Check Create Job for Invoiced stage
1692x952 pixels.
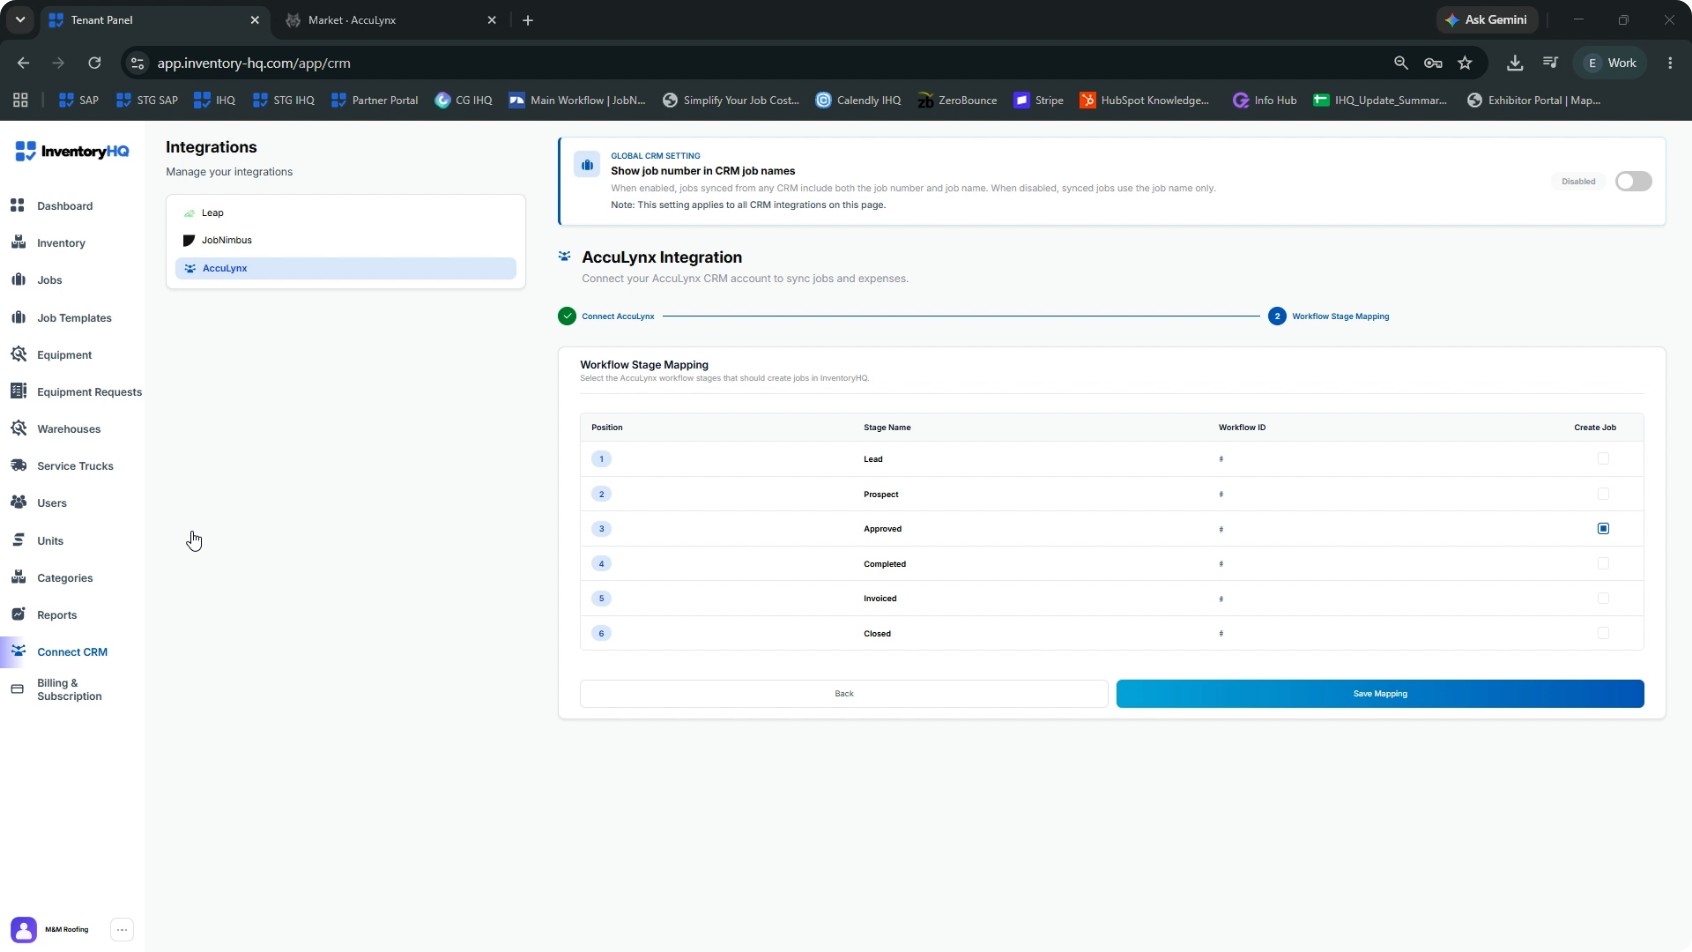(x=1603, y=598)
